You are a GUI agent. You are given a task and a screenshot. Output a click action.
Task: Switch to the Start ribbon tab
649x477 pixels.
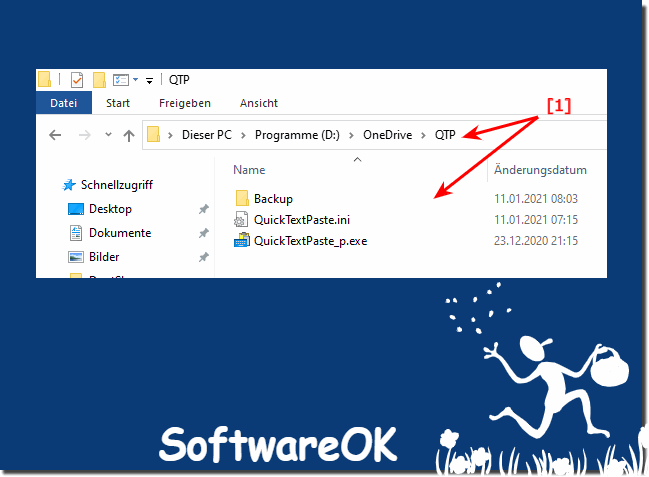[x=118, y=103]
